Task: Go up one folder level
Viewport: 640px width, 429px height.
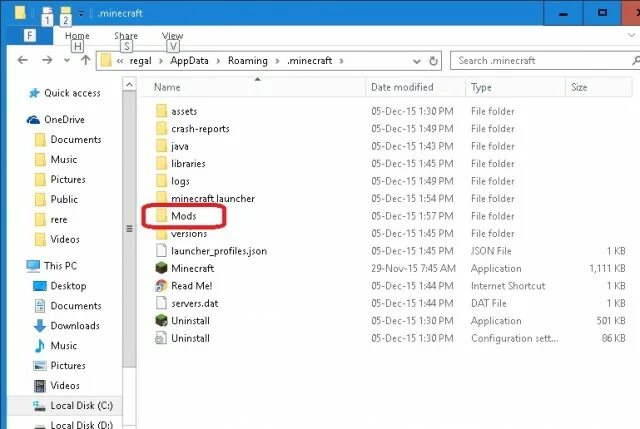Action: point(85,60)
